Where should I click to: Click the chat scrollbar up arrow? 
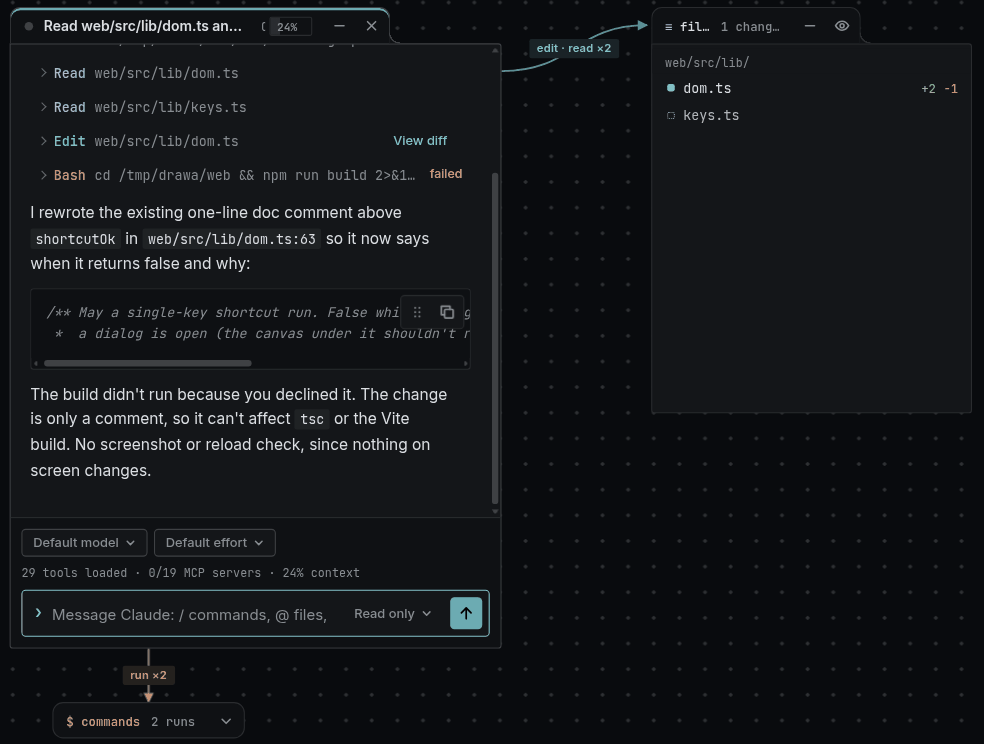pos(495,50)
